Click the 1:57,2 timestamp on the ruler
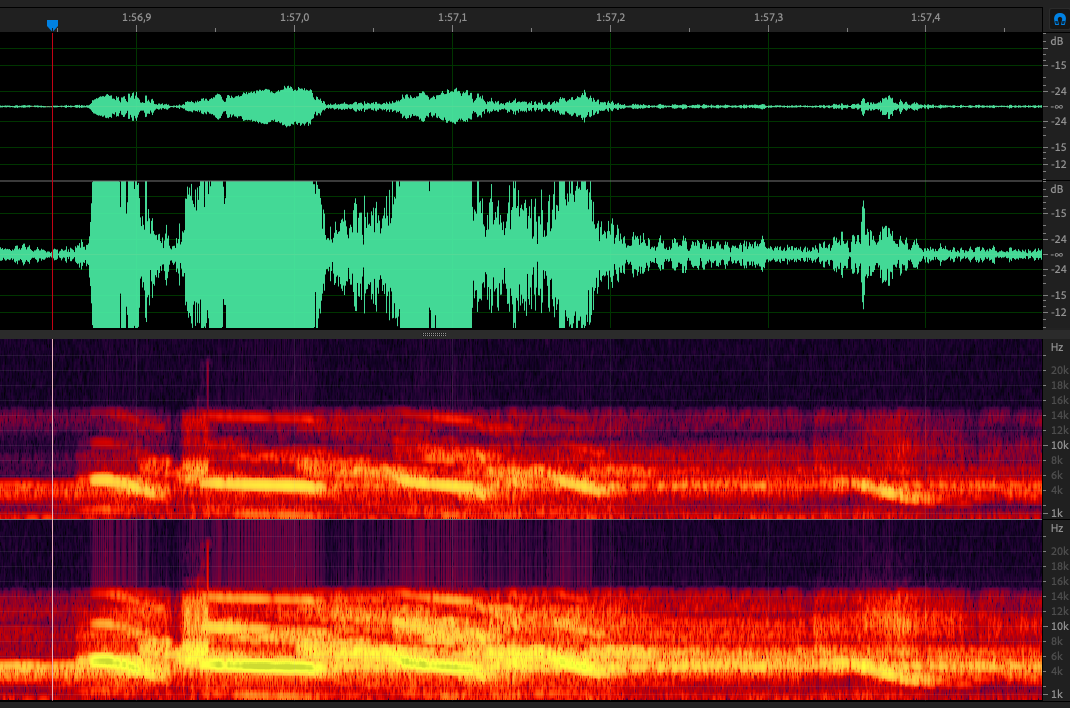This screenshot has width=1070, height=708. pos(611,18)
